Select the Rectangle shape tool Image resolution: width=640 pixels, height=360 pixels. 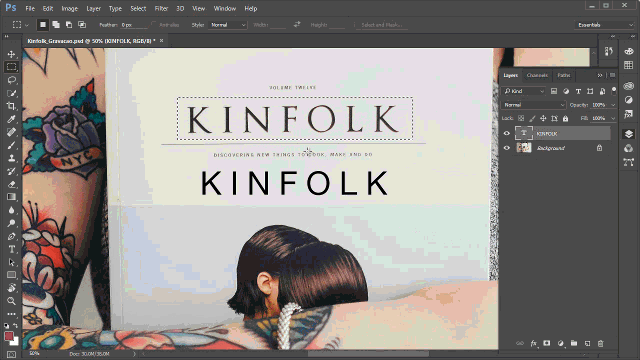click(x=11, y=275)
